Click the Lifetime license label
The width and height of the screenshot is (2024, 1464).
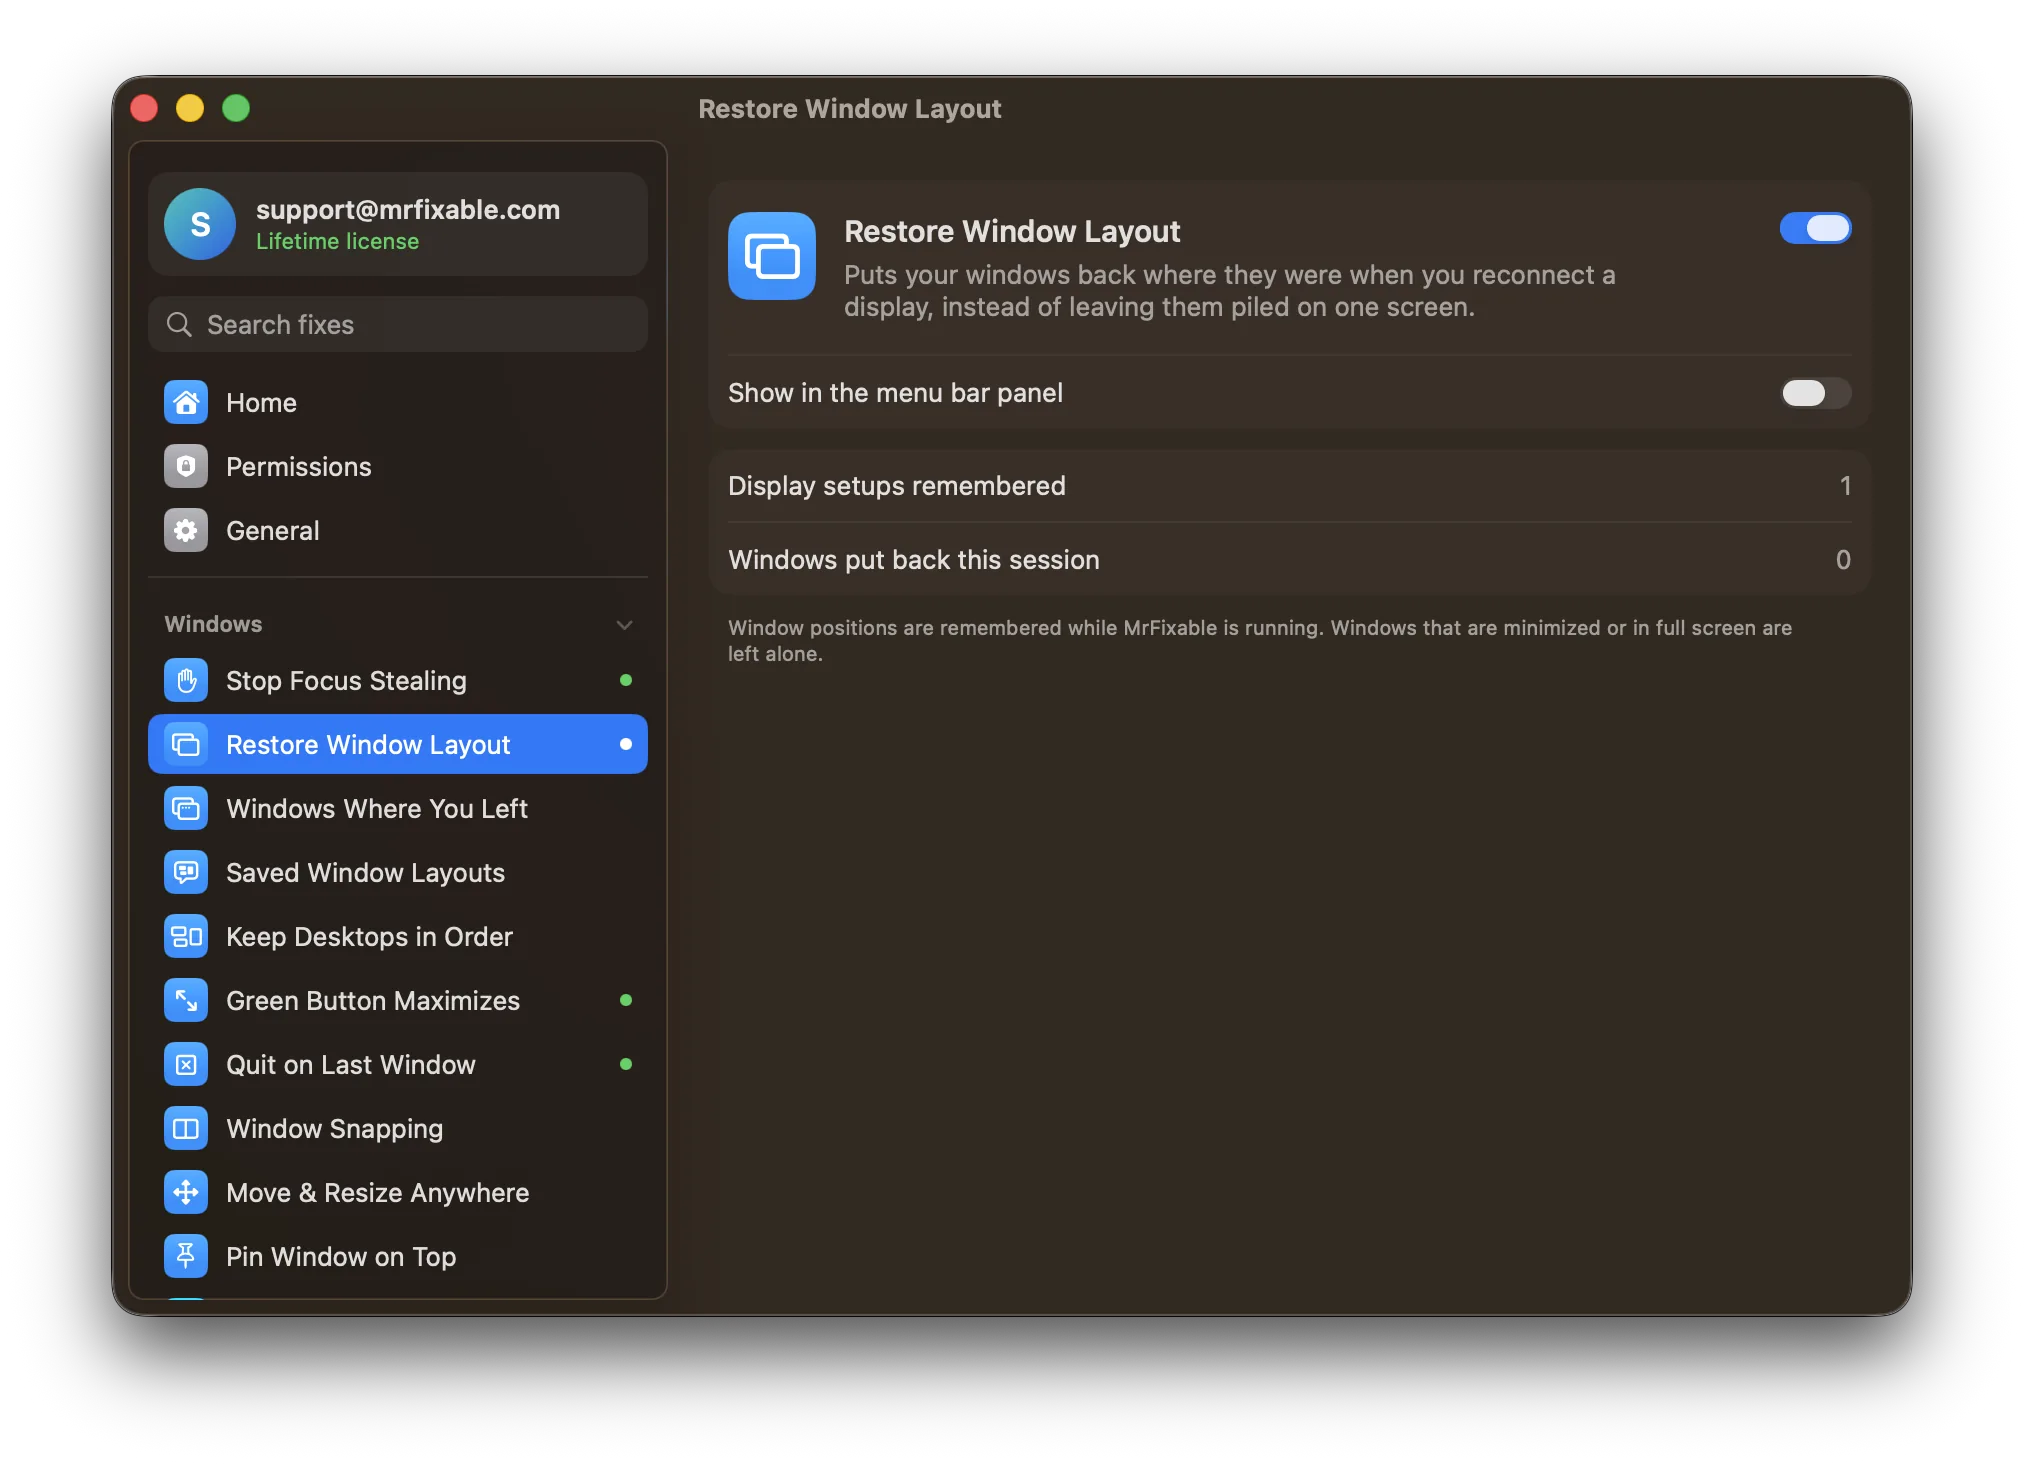pos(337,242)
